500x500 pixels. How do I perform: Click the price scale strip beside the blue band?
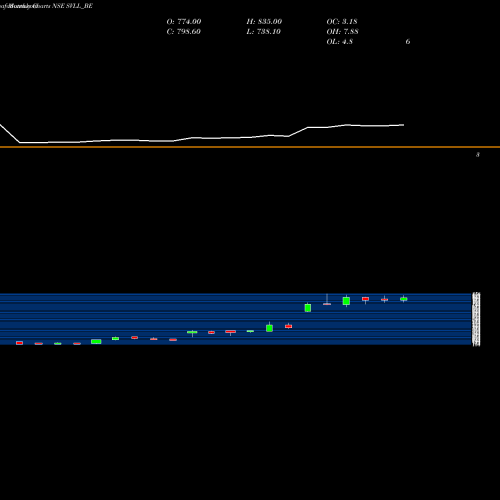coord(476,319)
